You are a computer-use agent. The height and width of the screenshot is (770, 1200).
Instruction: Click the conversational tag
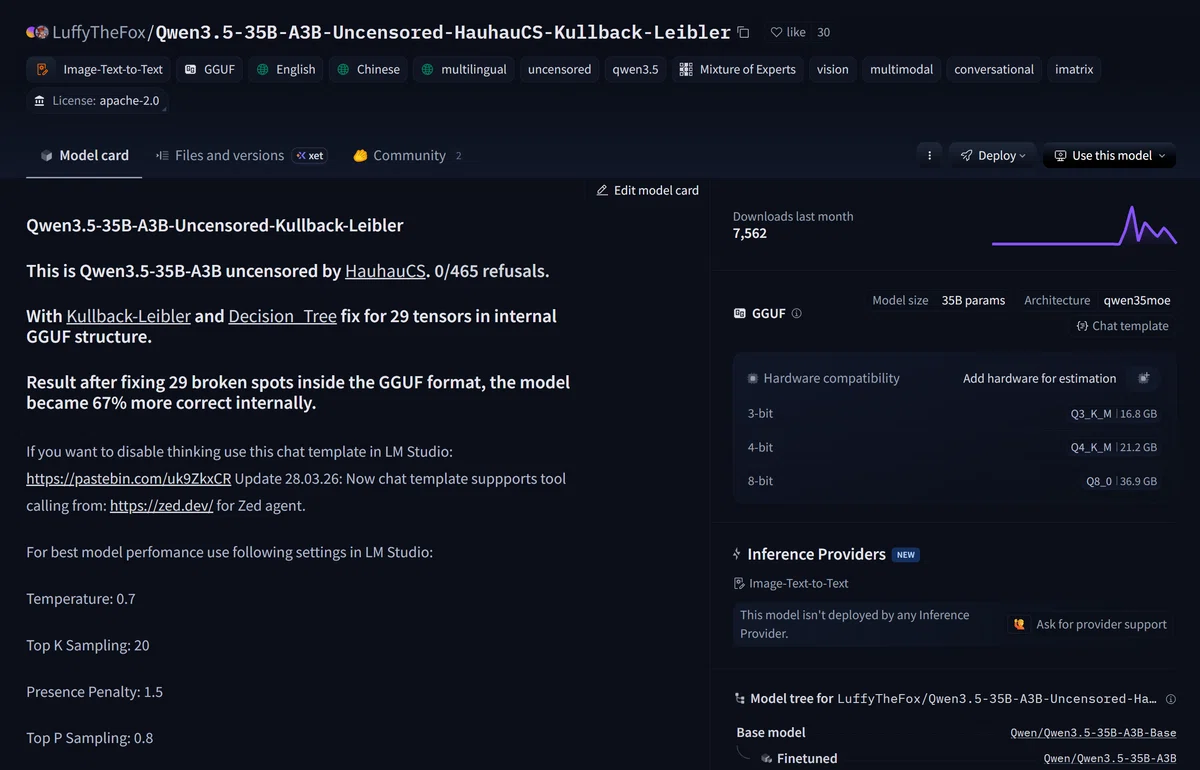pyautogui.click(x=994, y=69)
